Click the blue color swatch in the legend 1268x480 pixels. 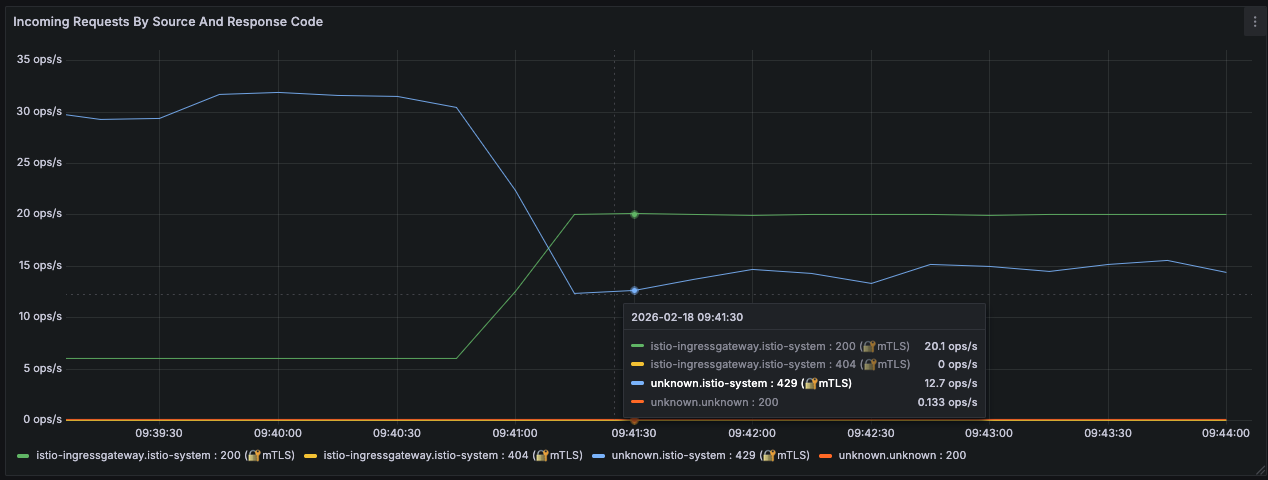(x=598, y=456)
